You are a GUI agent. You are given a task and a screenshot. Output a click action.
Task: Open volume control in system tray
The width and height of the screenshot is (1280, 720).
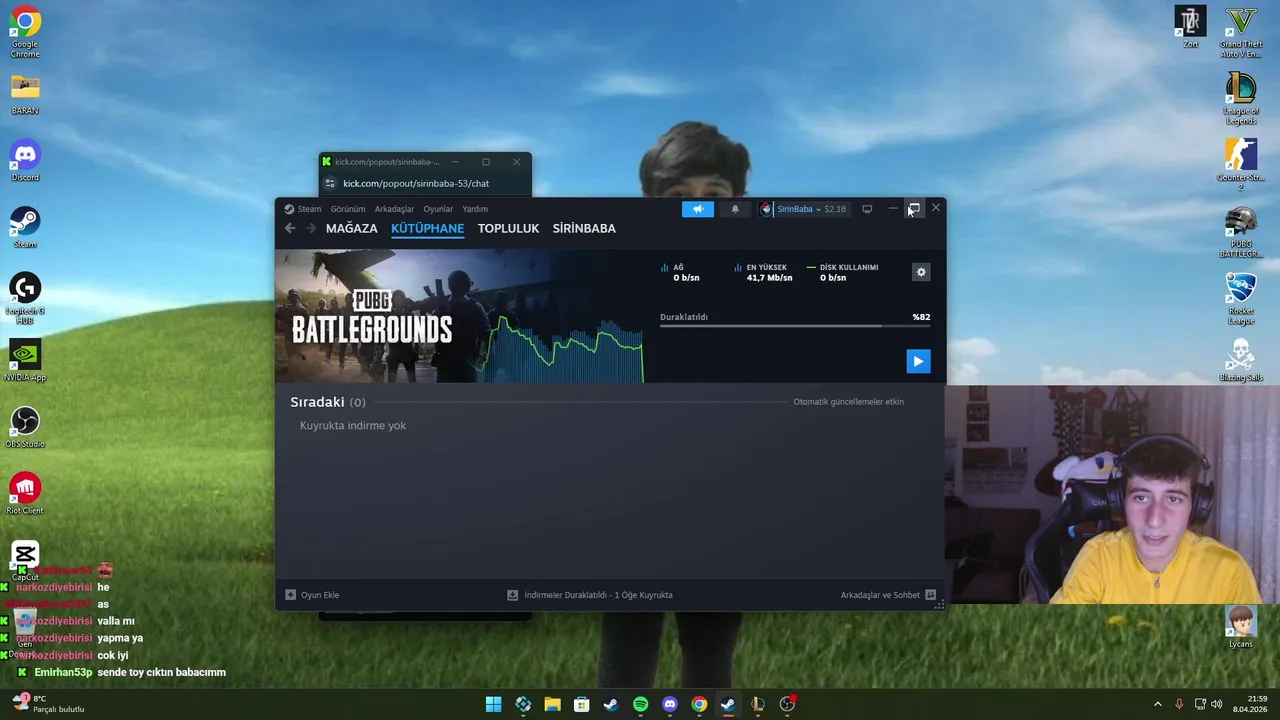click(1217, 704)
